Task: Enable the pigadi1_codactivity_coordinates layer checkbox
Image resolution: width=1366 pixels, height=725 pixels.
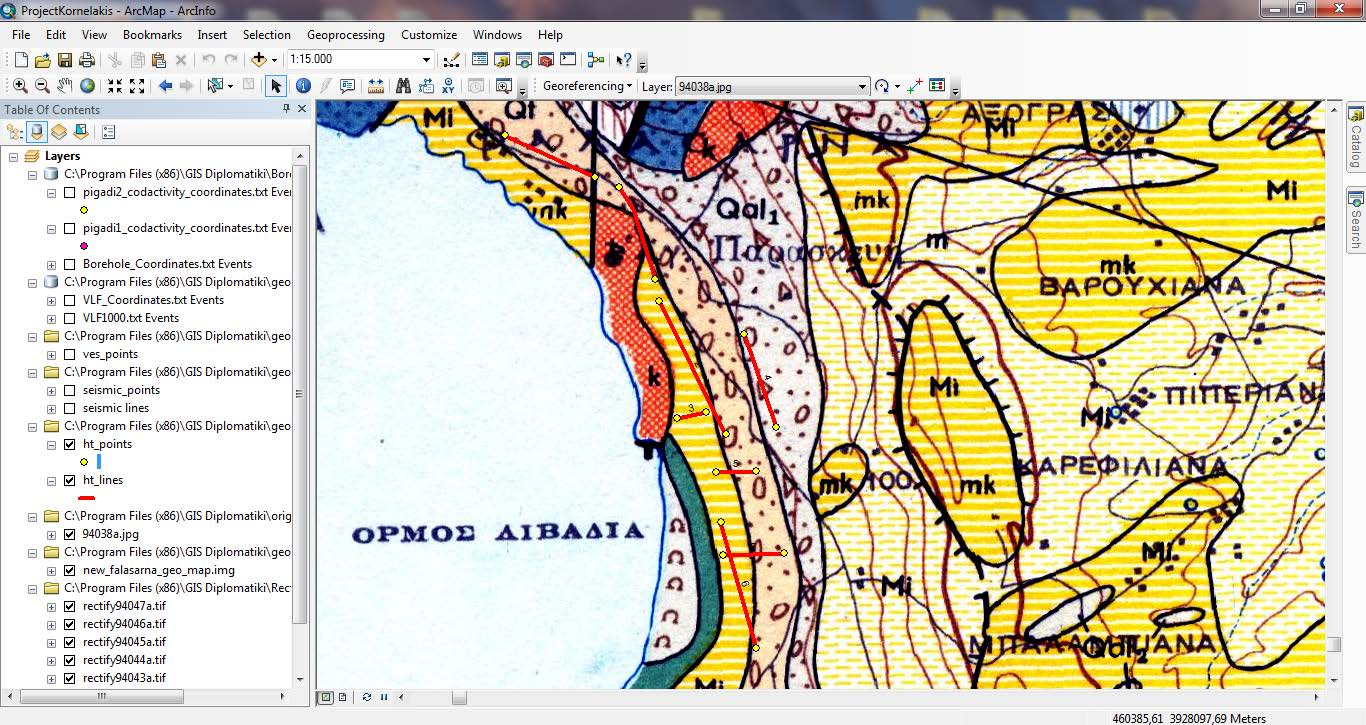Action: pyautogui.click(x=69, y=228)
